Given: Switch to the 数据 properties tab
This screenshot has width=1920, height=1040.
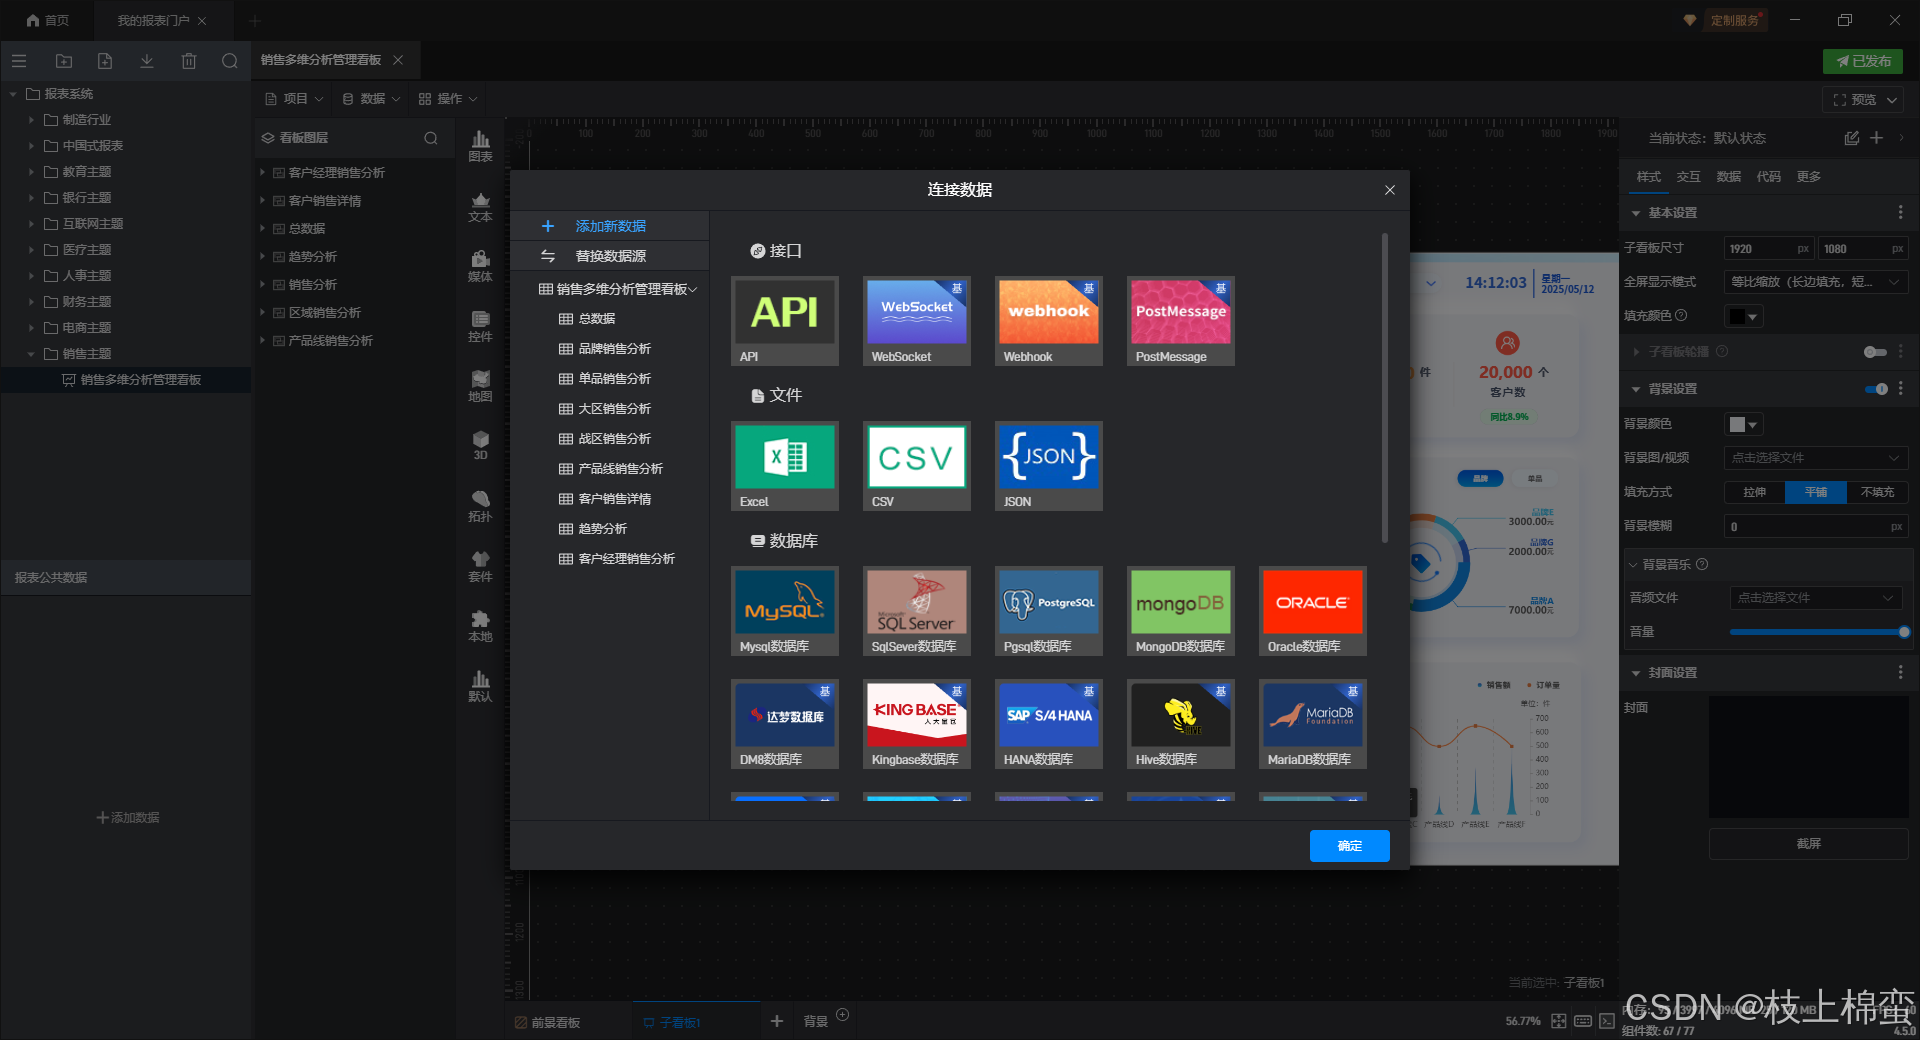Looking at the screenshot, I should [x=1729, y=177].
